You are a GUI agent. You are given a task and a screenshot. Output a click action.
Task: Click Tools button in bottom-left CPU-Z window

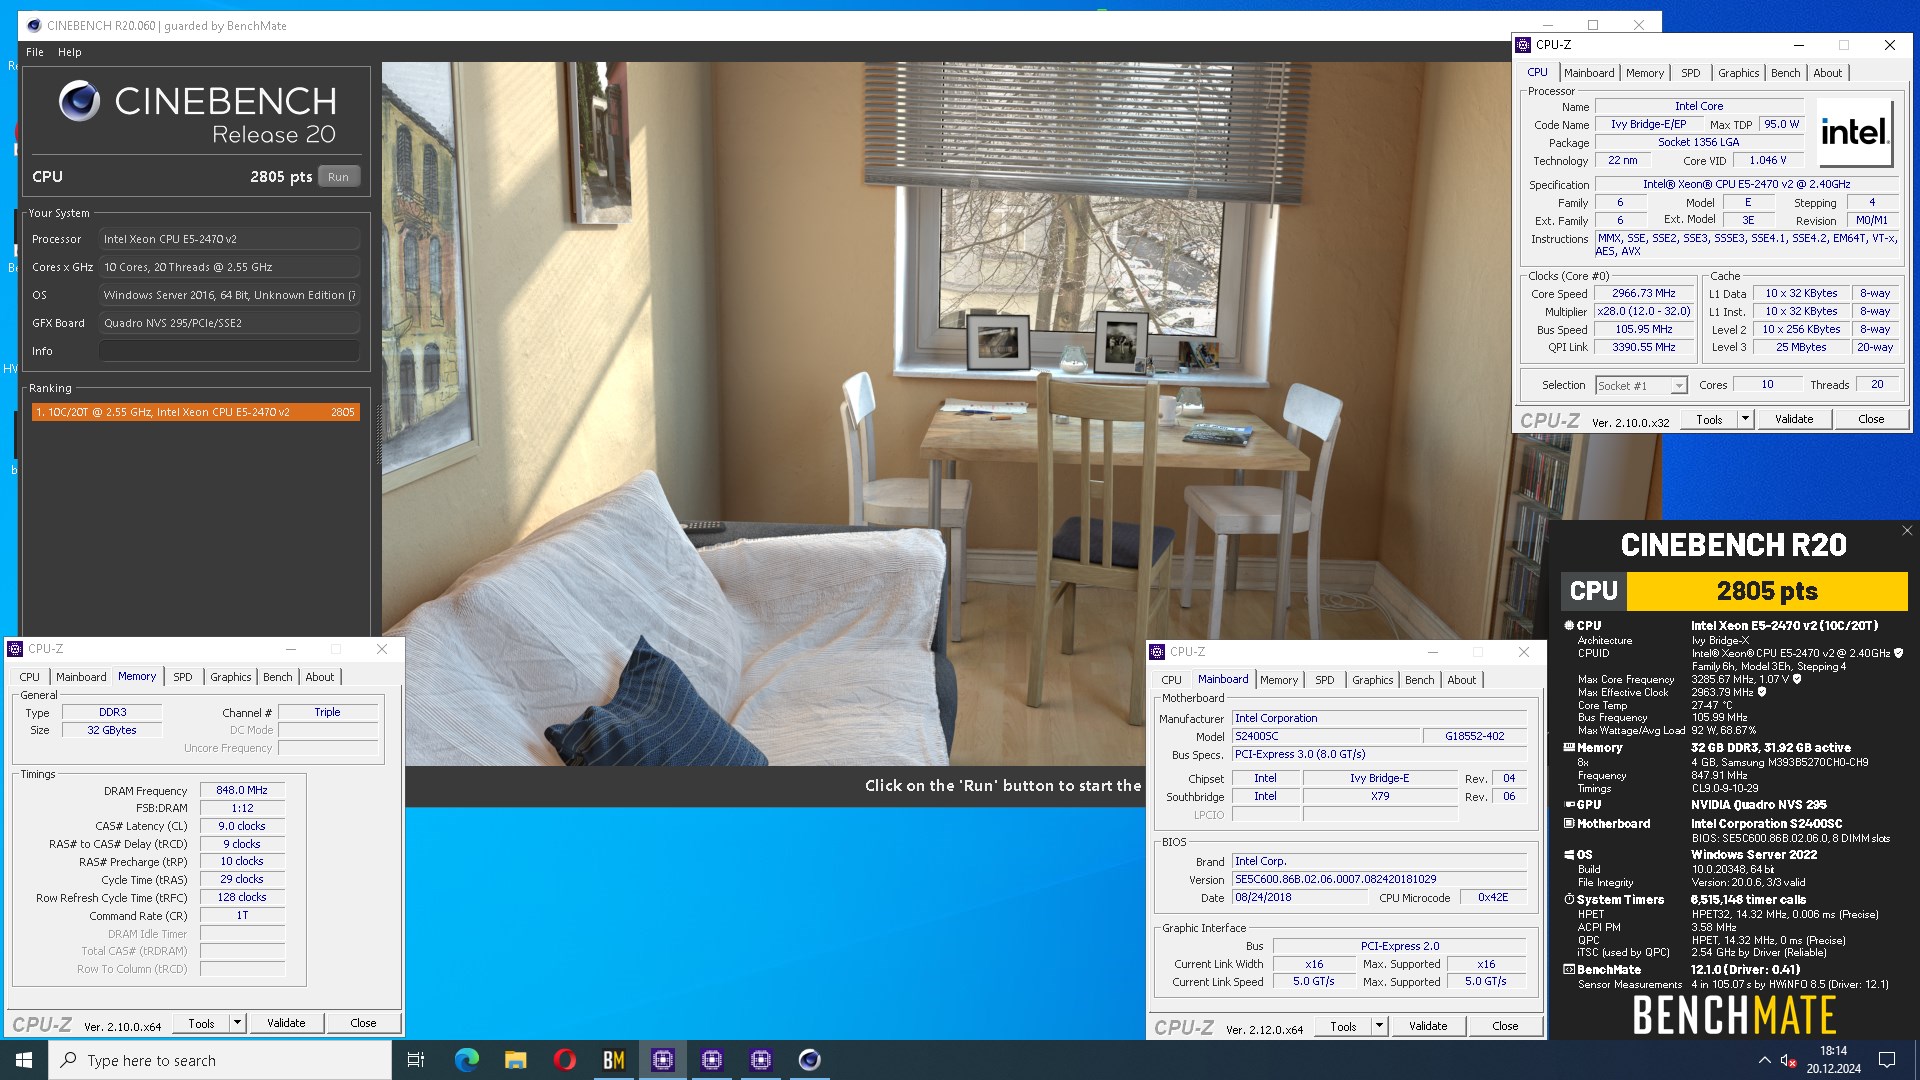pyautogui.click(x=201, y=1024)
